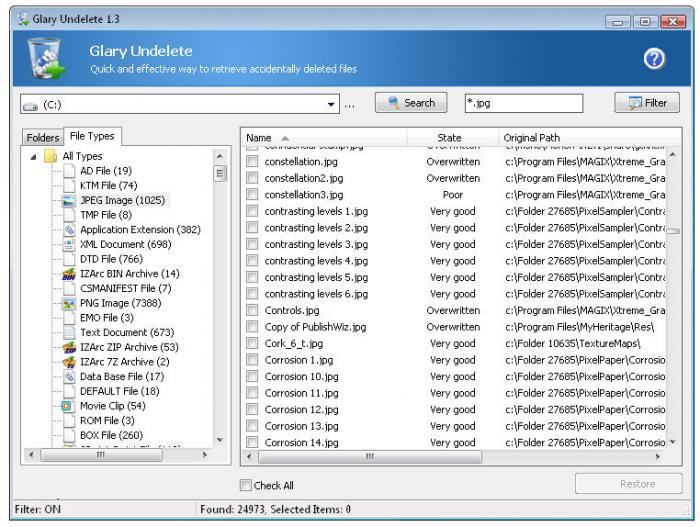Collapse the All Types tree node
Screen dimensions: 700x527
point(33,157)
